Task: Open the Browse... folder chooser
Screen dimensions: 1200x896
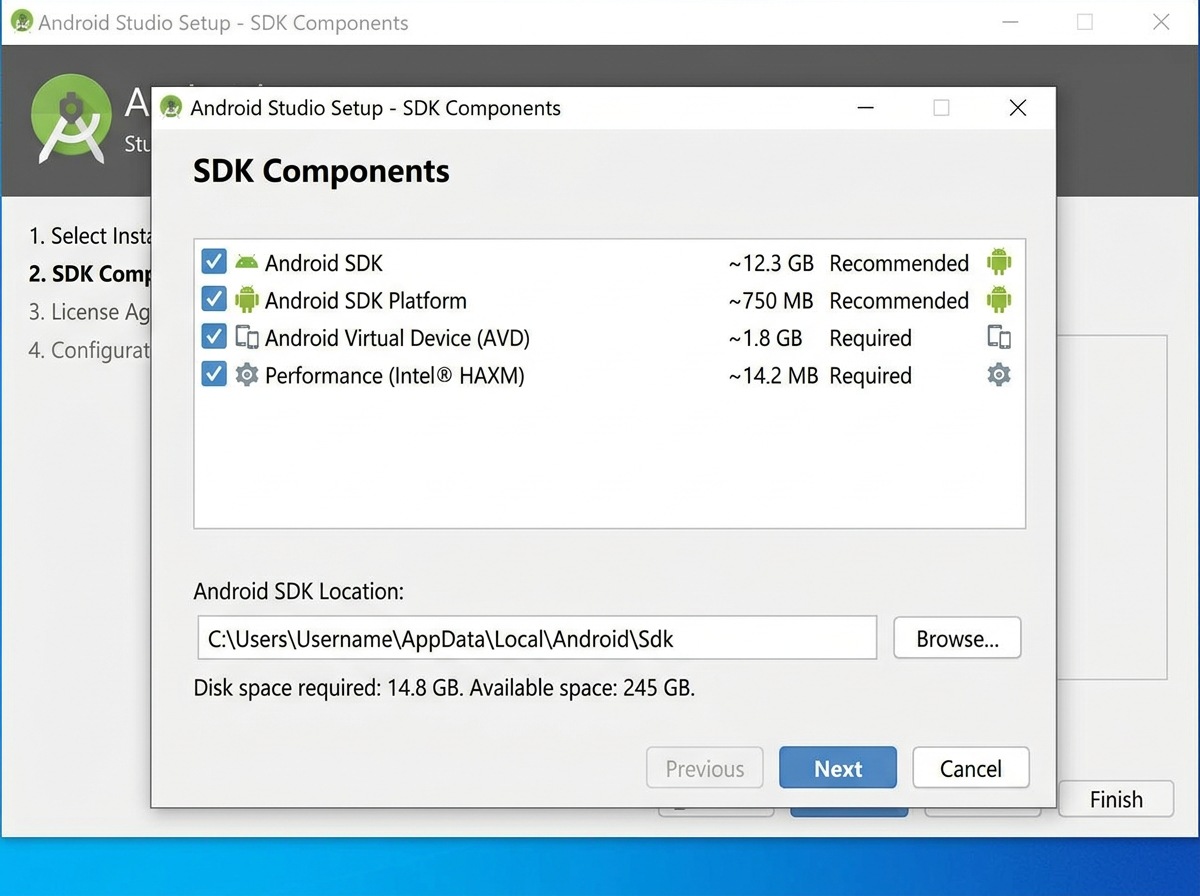Action: (x=957, y=639)
